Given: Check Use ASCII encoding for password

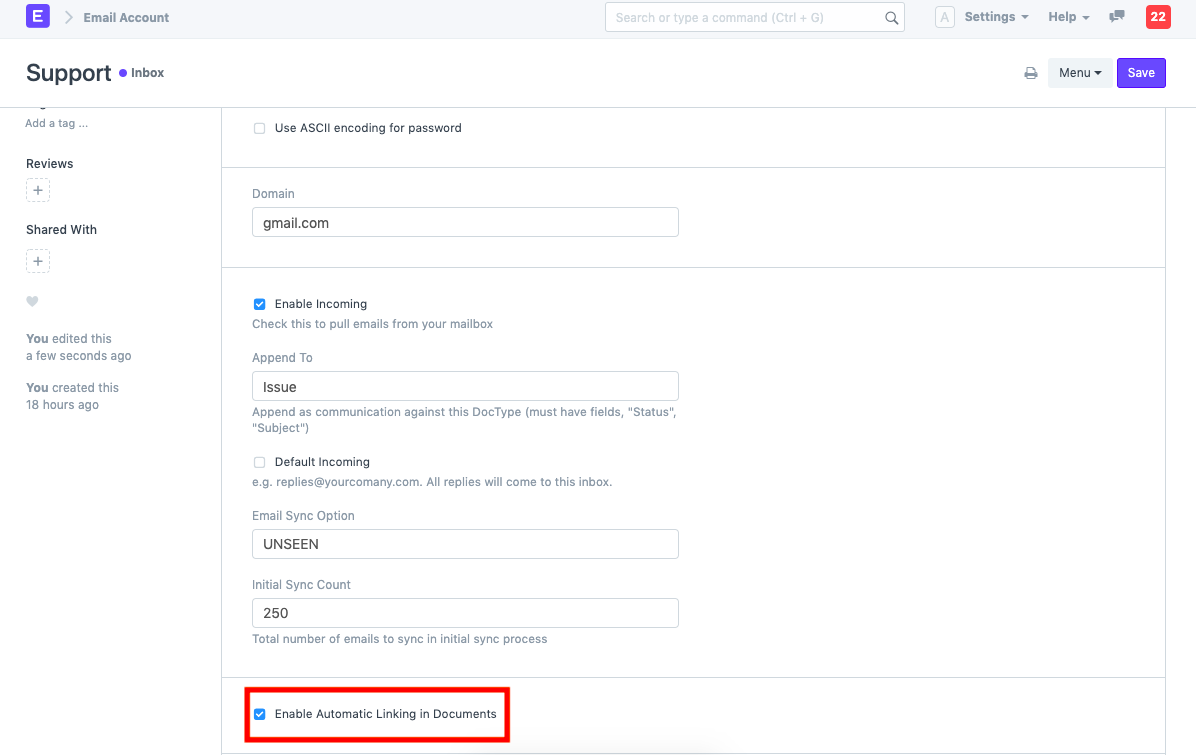Looking at the screenshot, I should pyautogui.click(x=259, y=128).
